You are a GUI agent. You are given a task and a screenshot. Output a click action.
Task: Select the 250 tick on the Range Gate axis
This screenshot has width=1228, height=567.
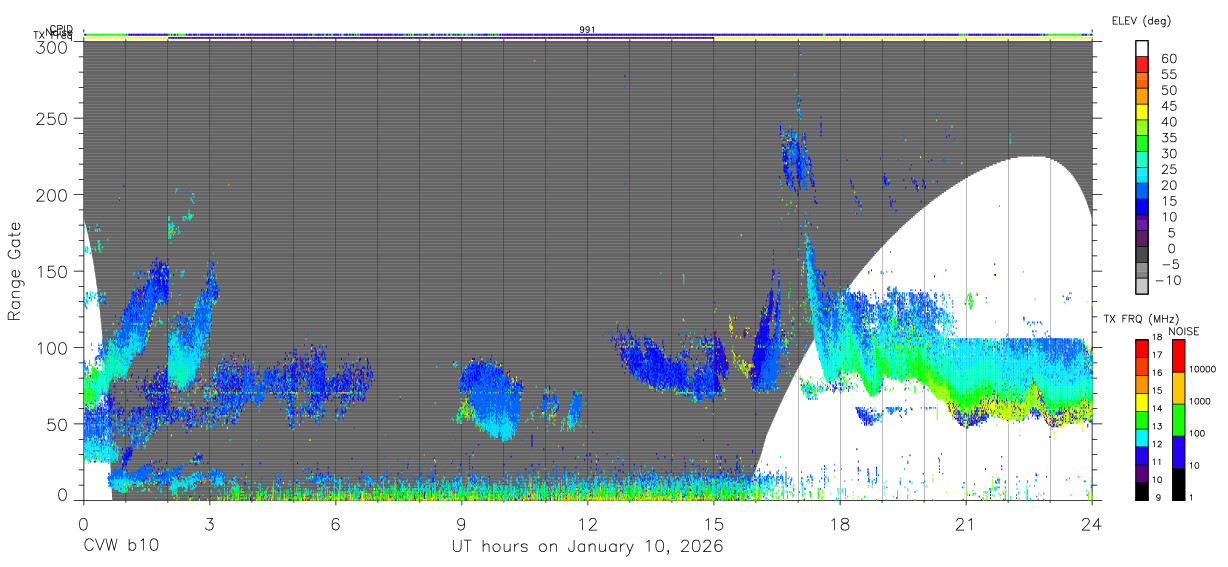pyautogui.click(x=53, y=118)
